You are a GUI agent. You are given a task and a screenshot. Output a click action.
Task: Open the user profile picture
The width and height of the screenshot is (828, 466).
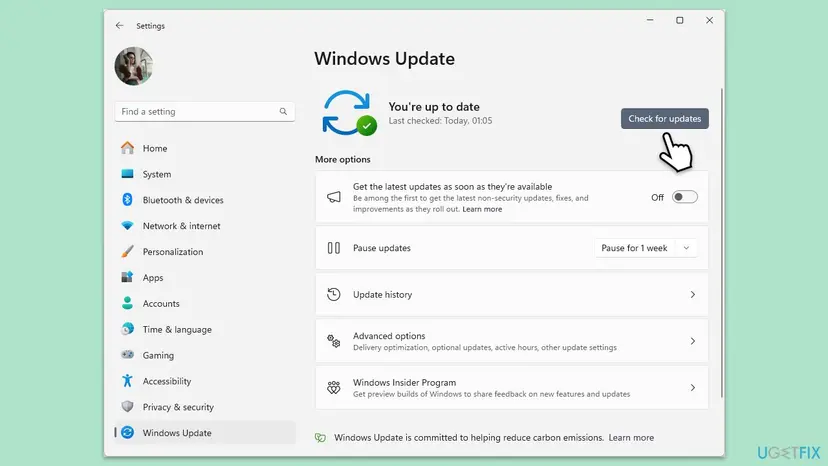tap(134, 66)
